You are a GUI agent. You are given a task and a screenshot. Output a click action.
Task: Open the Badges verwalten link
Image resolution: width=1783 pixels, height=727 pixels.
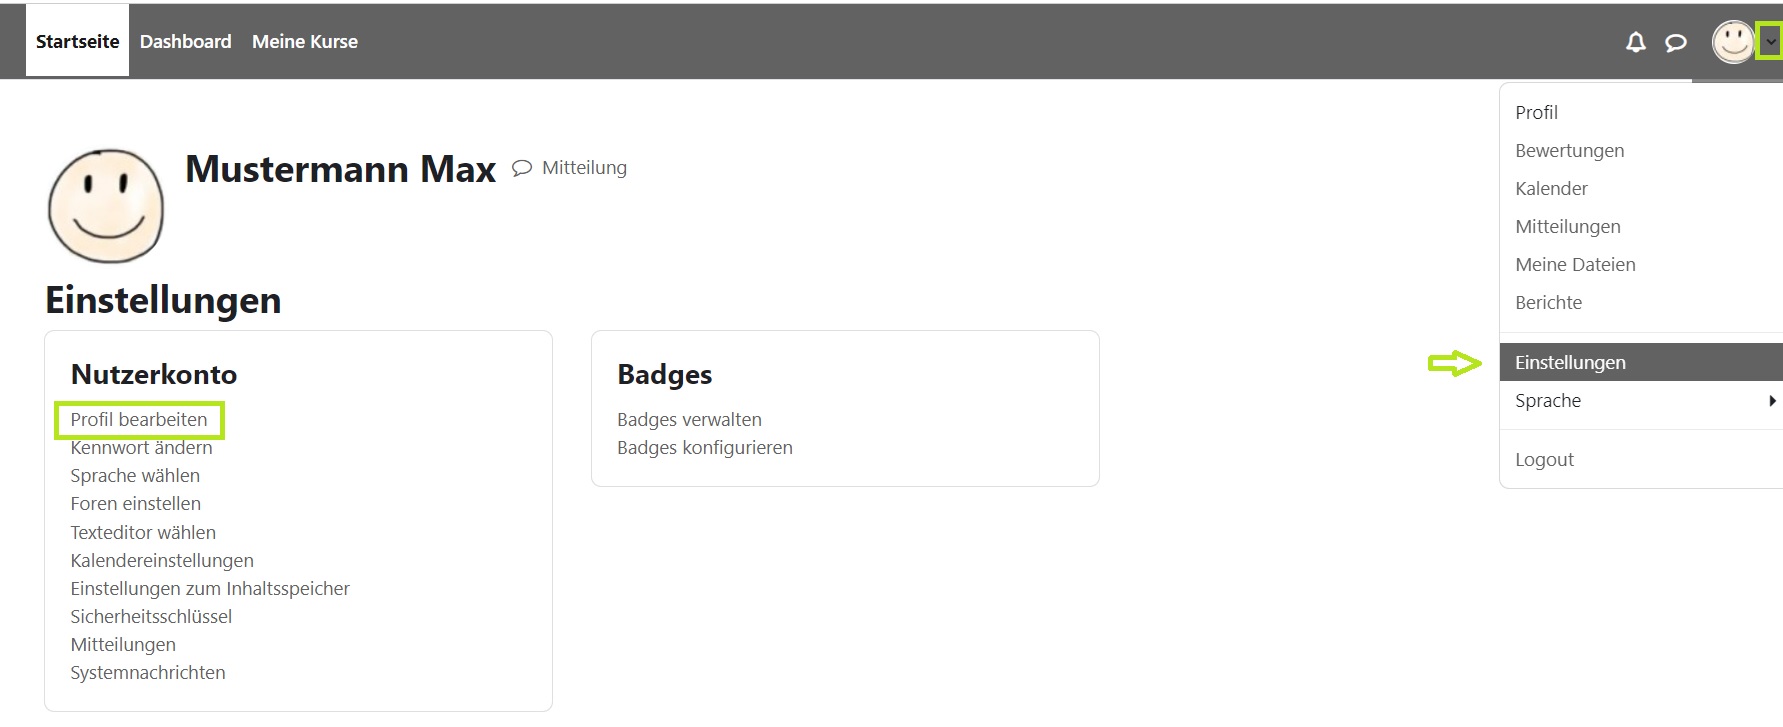pos(689,420)
